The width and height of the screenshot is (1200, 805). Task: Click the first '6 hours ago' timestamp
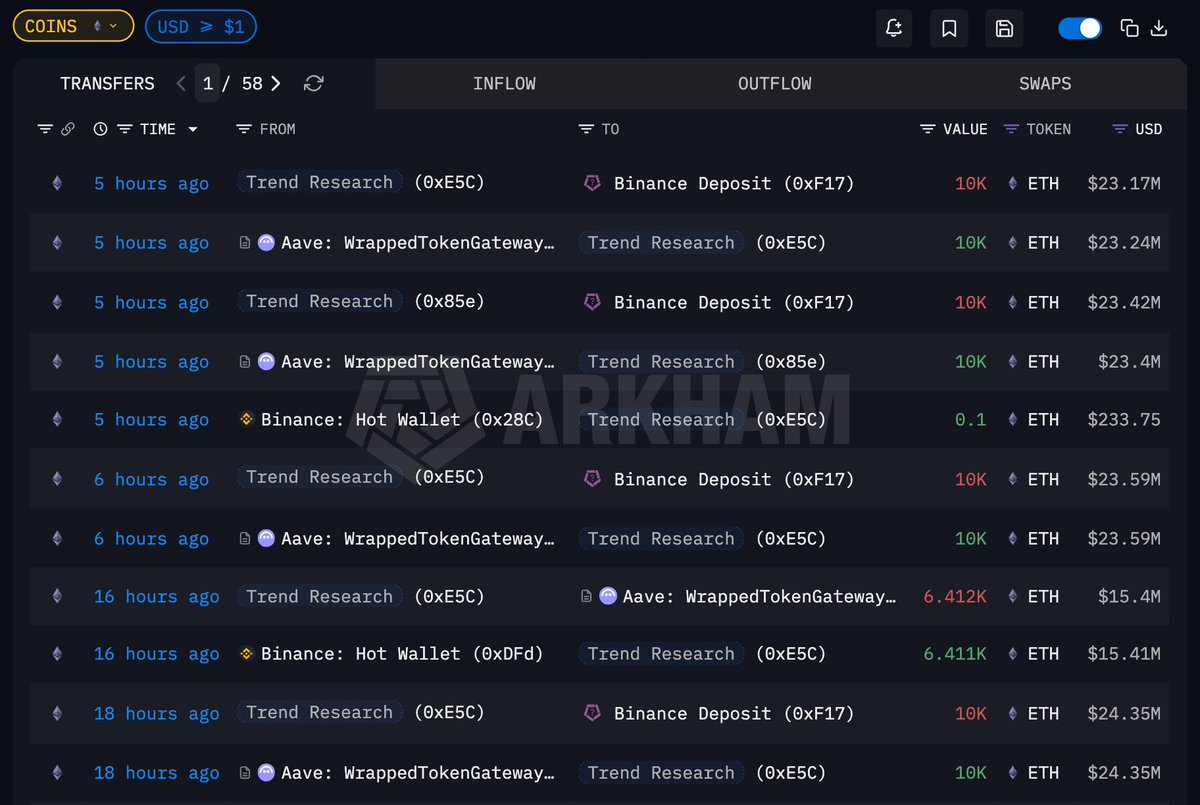pyautogui.click(x=151, y=480)
